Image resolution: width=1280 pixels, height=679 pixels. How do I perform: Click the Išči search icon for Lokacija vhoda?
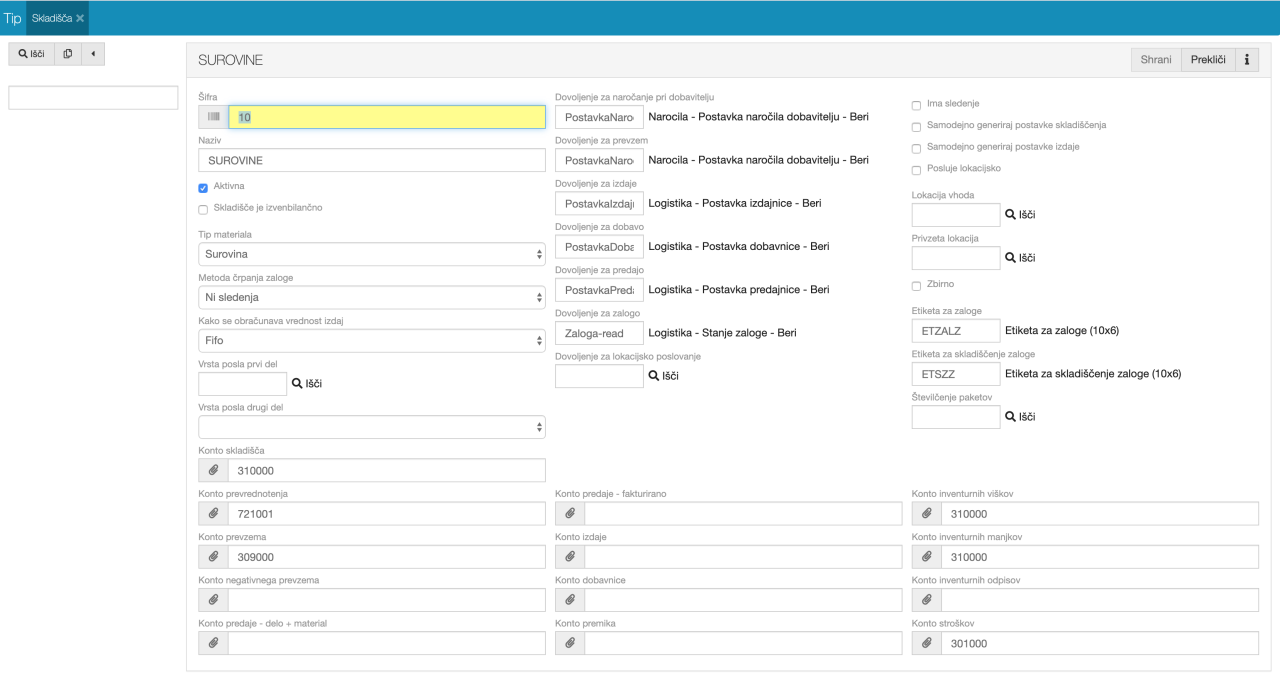coord(1020,215)
